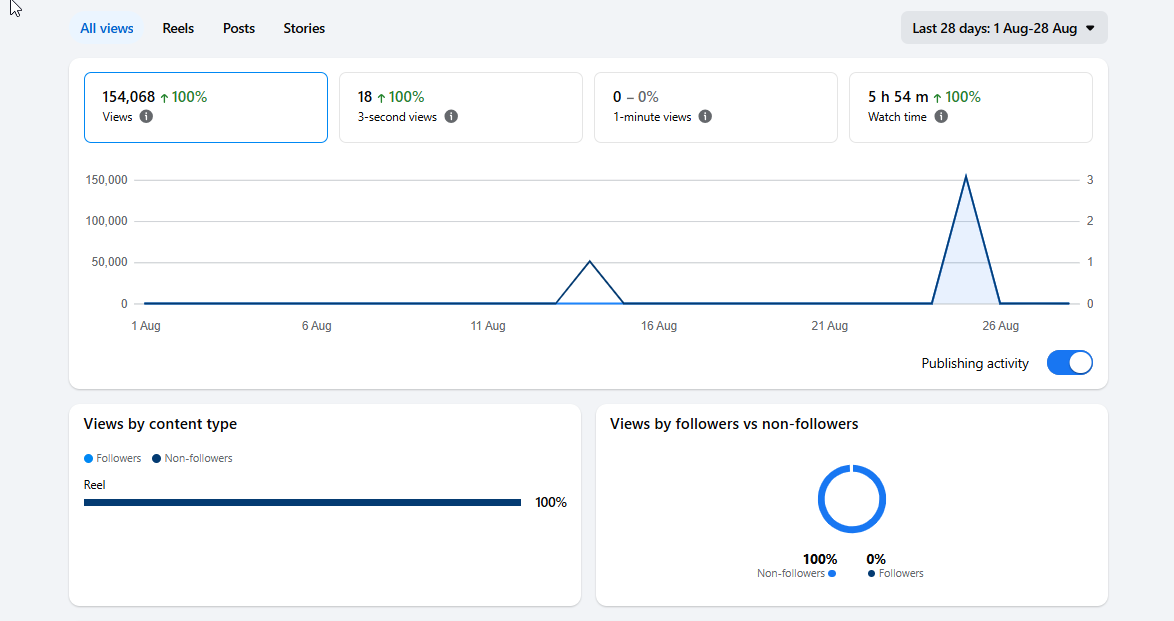Open the Last 28 days date dropdown
Image resolution: width=1174 pixels, height=621 pixels.
pyautogui.click(x=1004, y=28)
